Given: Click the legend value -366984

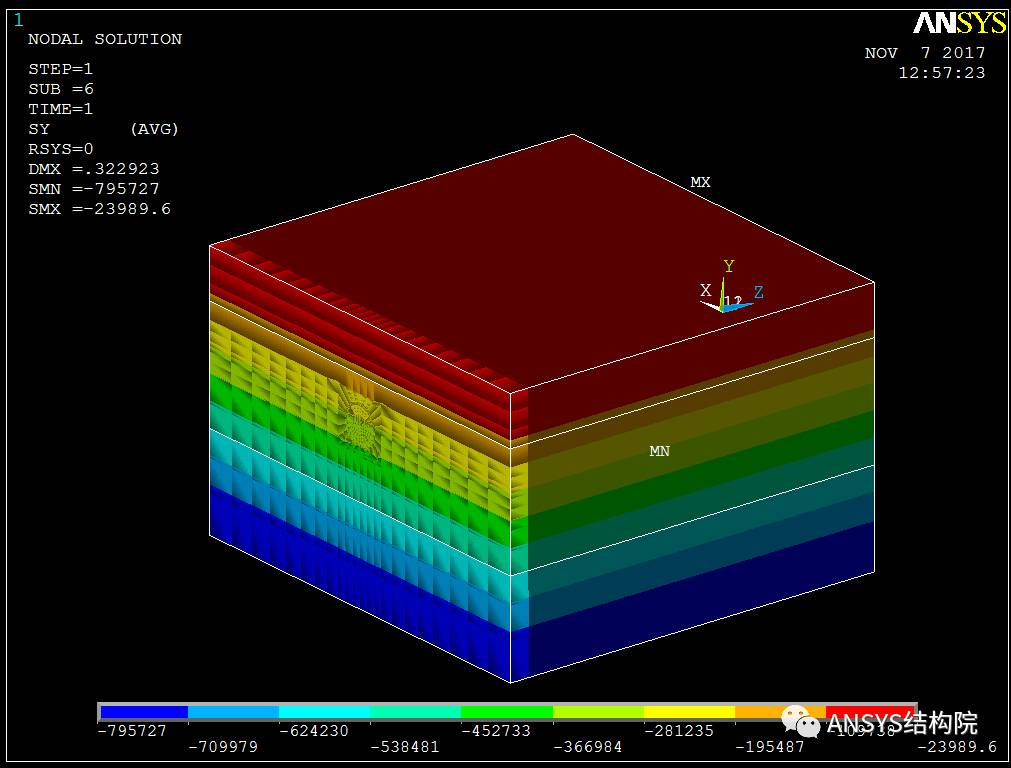Looking at the screenshot, I should pyautogui.click(x=588, y=747).
